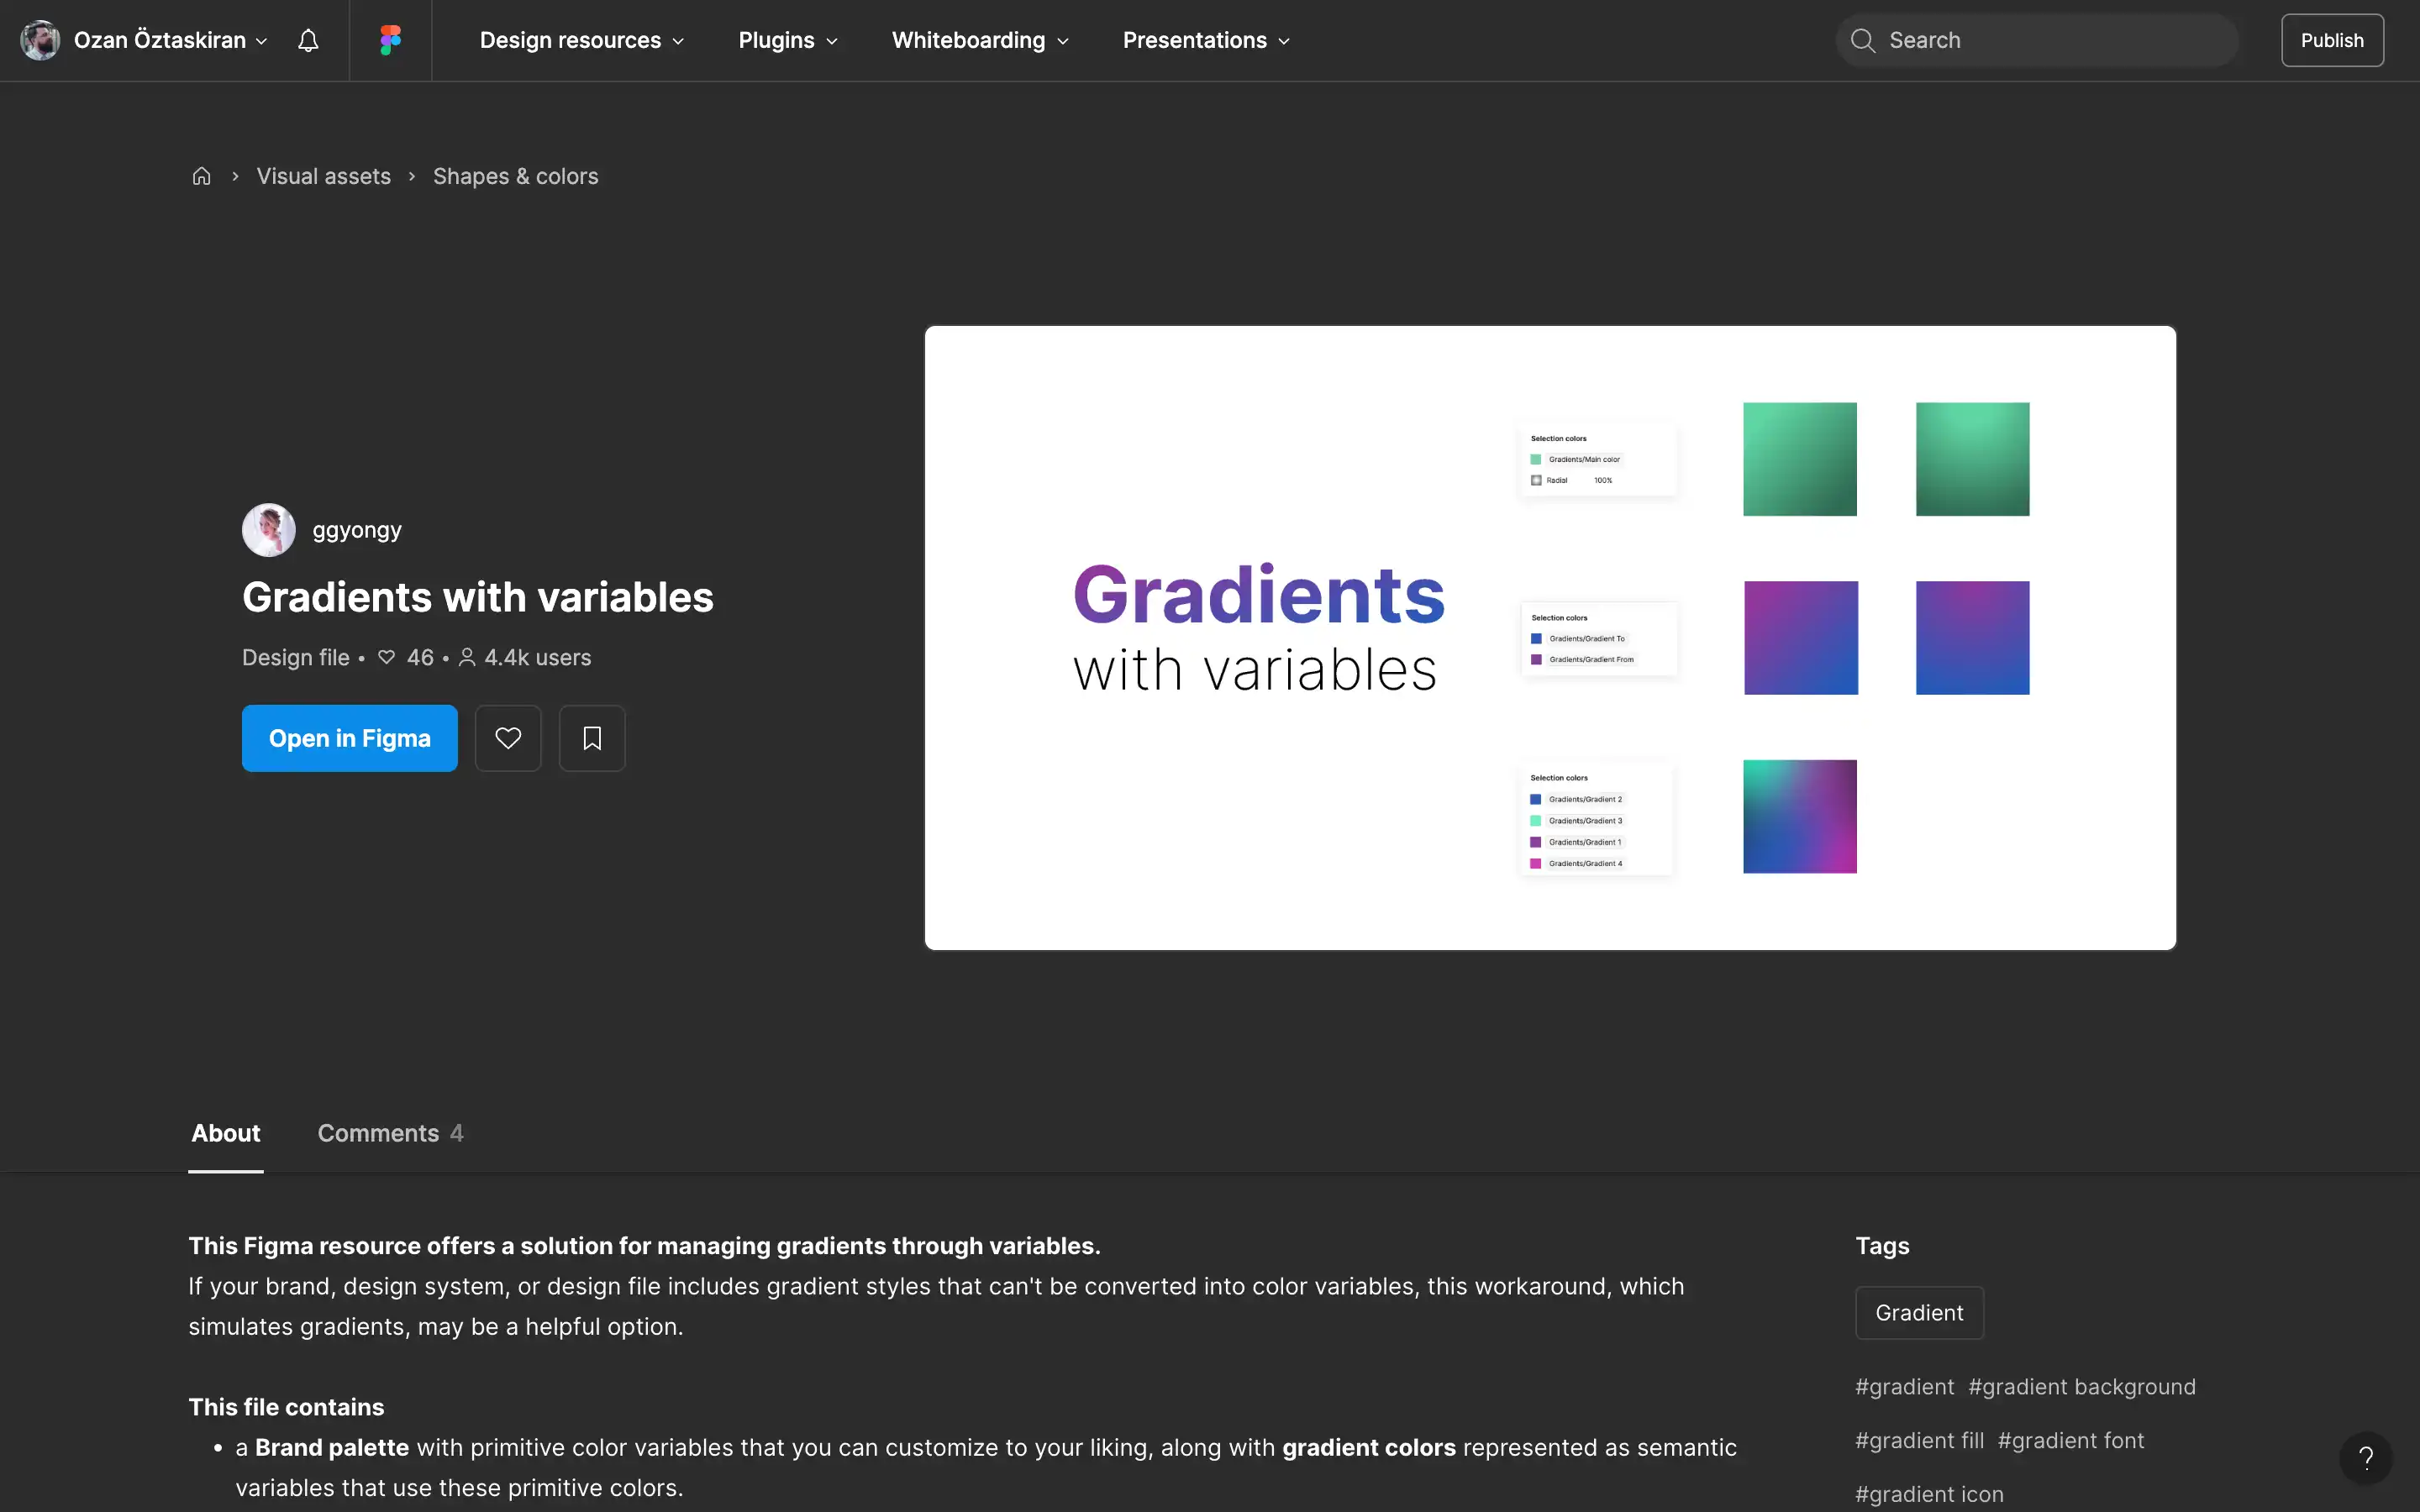Click the notifications bell icon
This screenshot has width=2420, height=1512.
tap(308, 40)
